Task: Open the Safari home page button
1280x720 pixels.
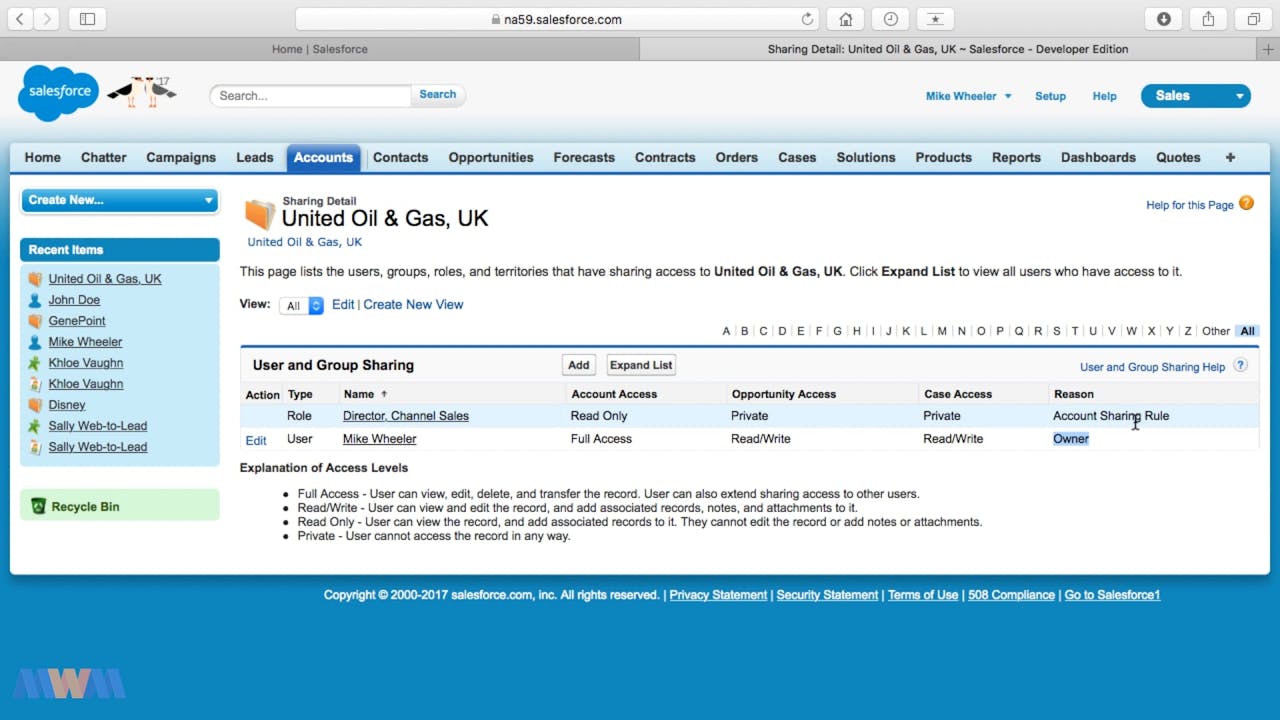Action: pyautogui.click(x=846, y=19)
